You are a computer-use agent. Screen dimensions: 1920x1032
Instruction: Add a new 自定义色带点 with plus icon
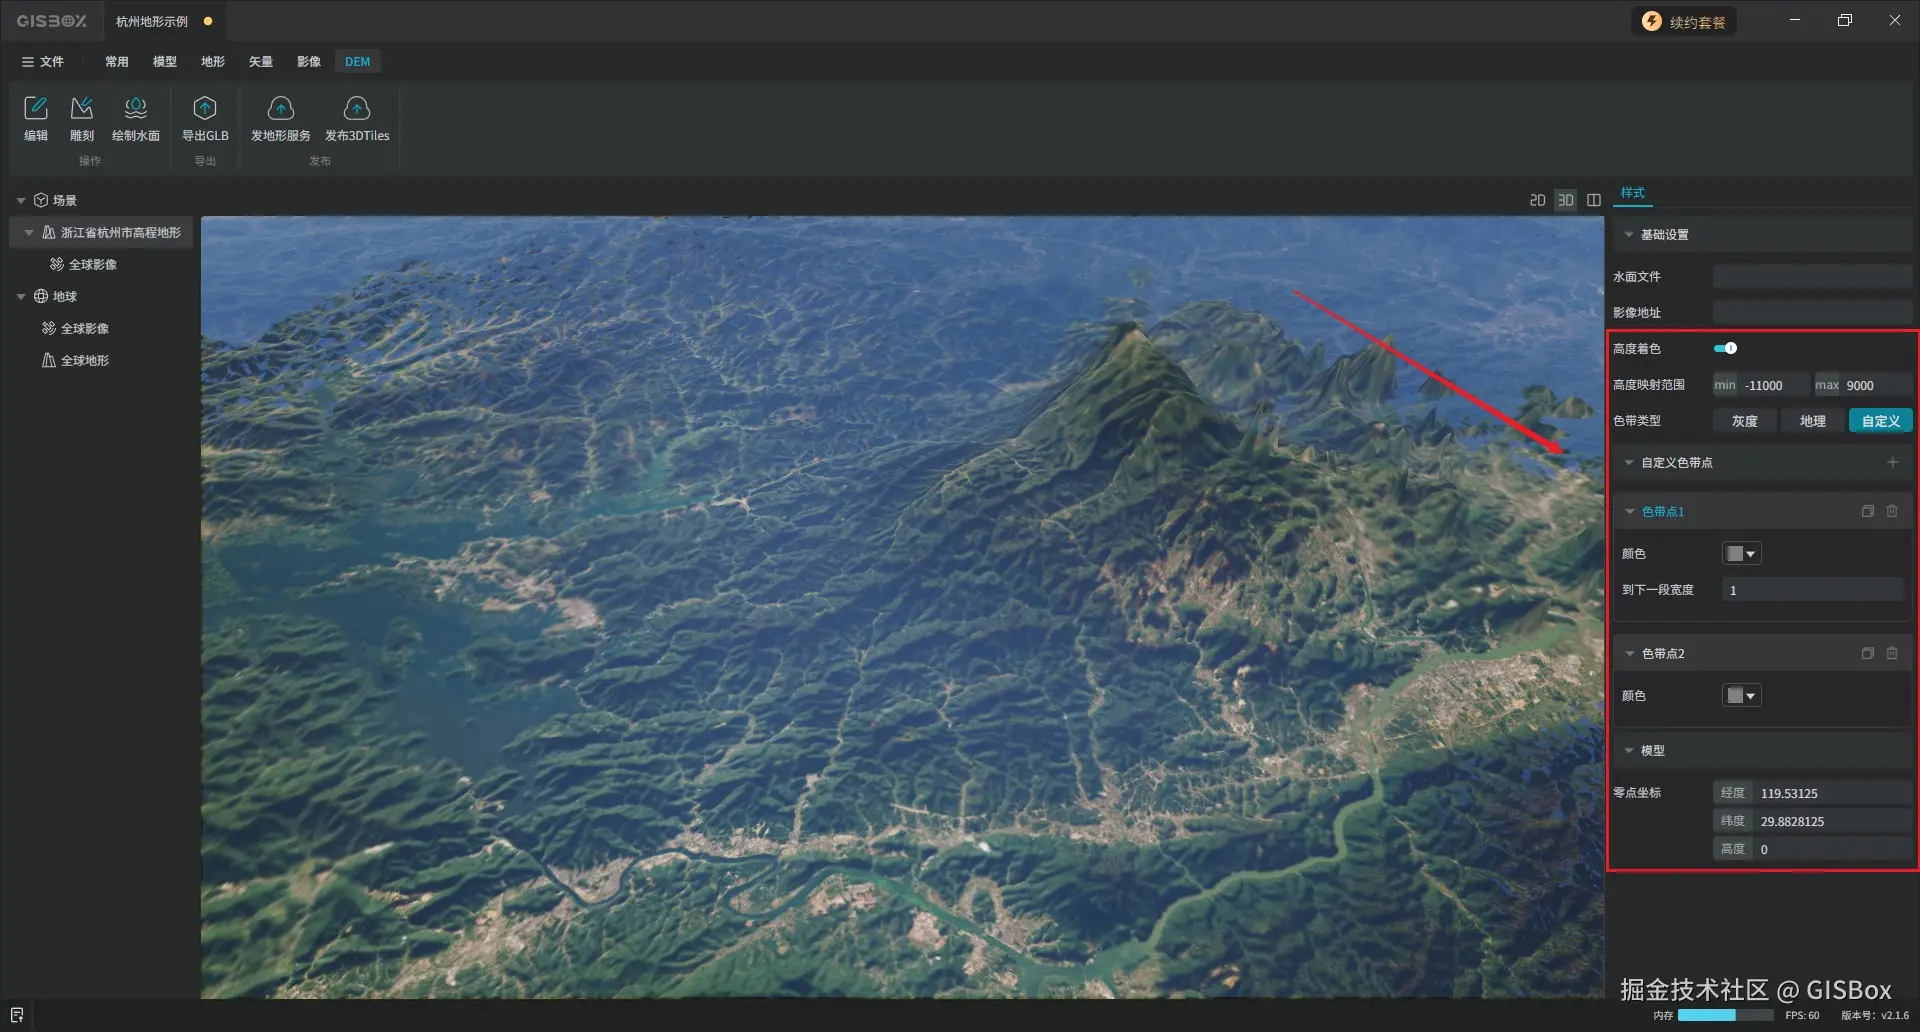tap(1892, 462)
